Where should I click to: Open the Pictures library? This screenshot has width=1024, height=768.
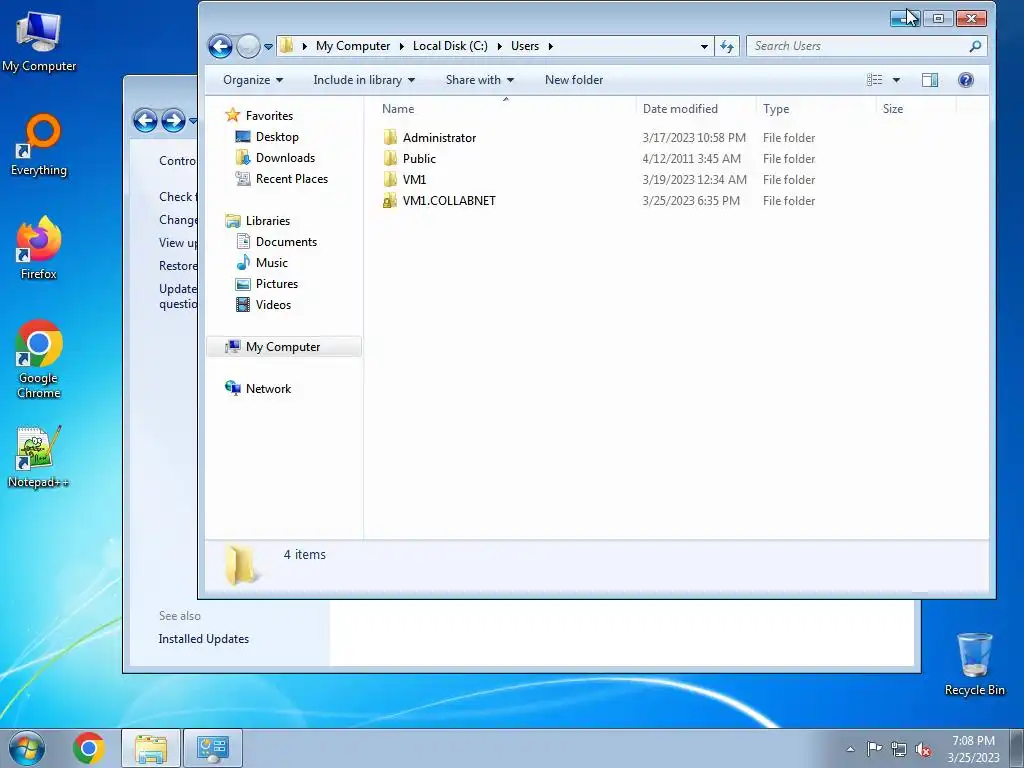277,283
